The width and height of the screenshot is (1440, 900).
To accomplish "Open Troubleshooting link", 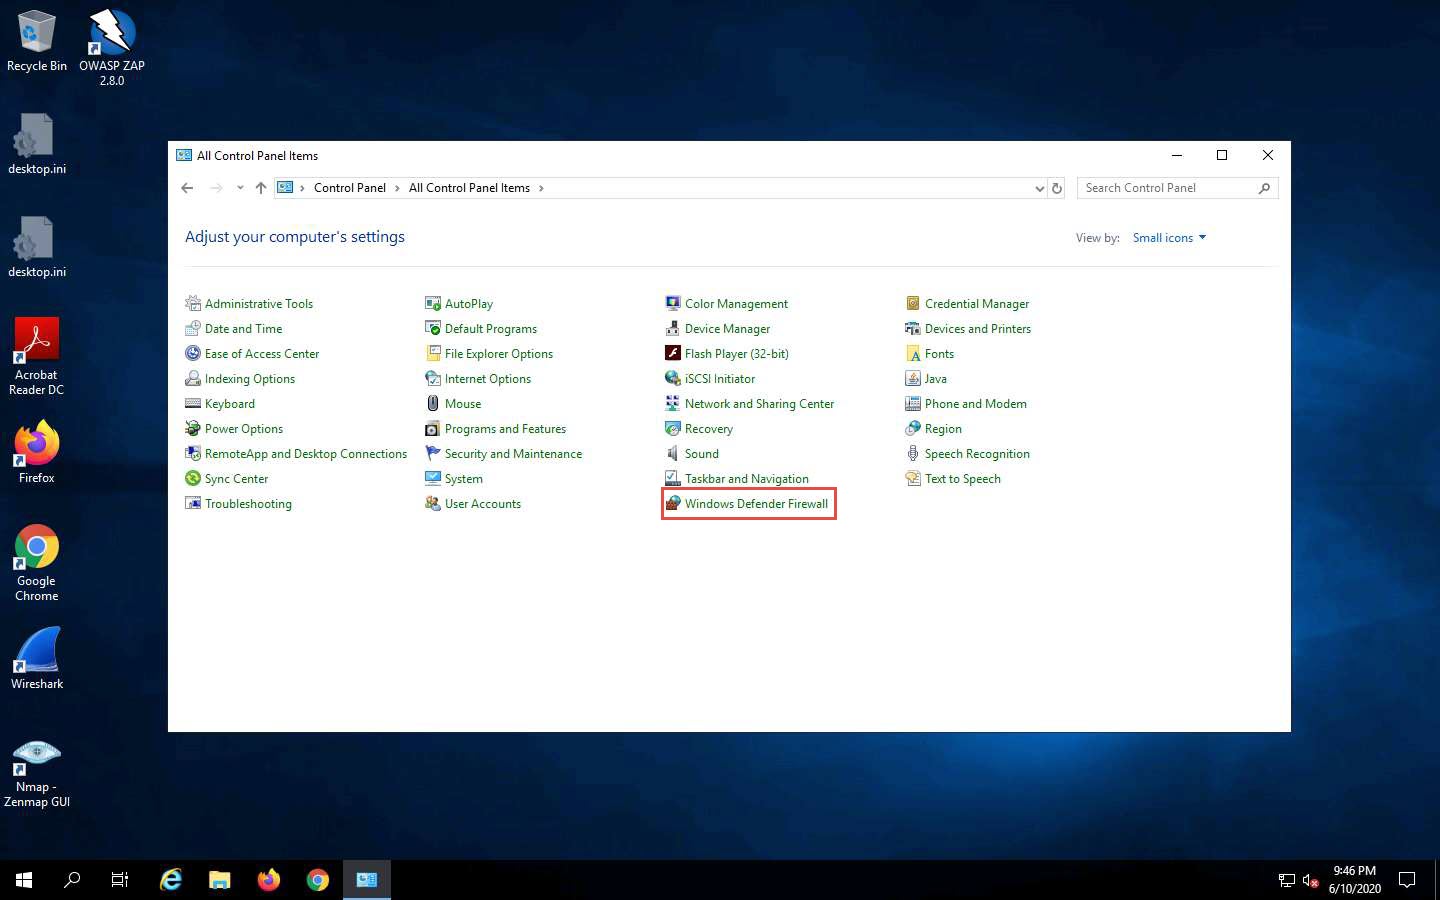I will pyautogui.click(x=248, y=504).
